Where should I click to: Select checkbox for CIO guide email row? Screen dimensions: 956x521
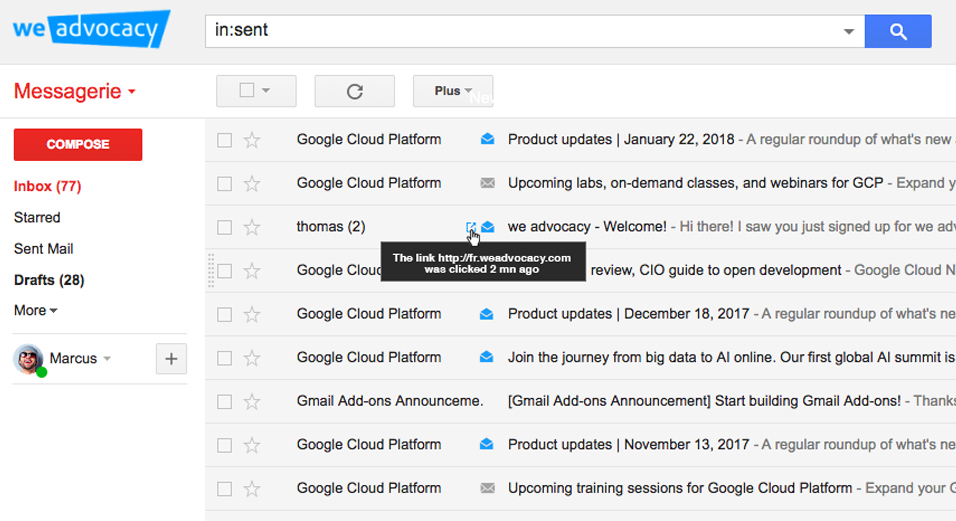(x=224, y=271)
